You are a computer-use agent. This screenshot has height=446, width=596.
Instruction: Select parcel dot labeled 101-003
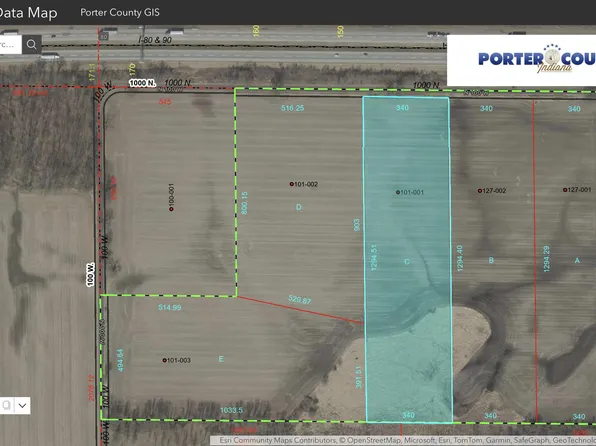165,360
